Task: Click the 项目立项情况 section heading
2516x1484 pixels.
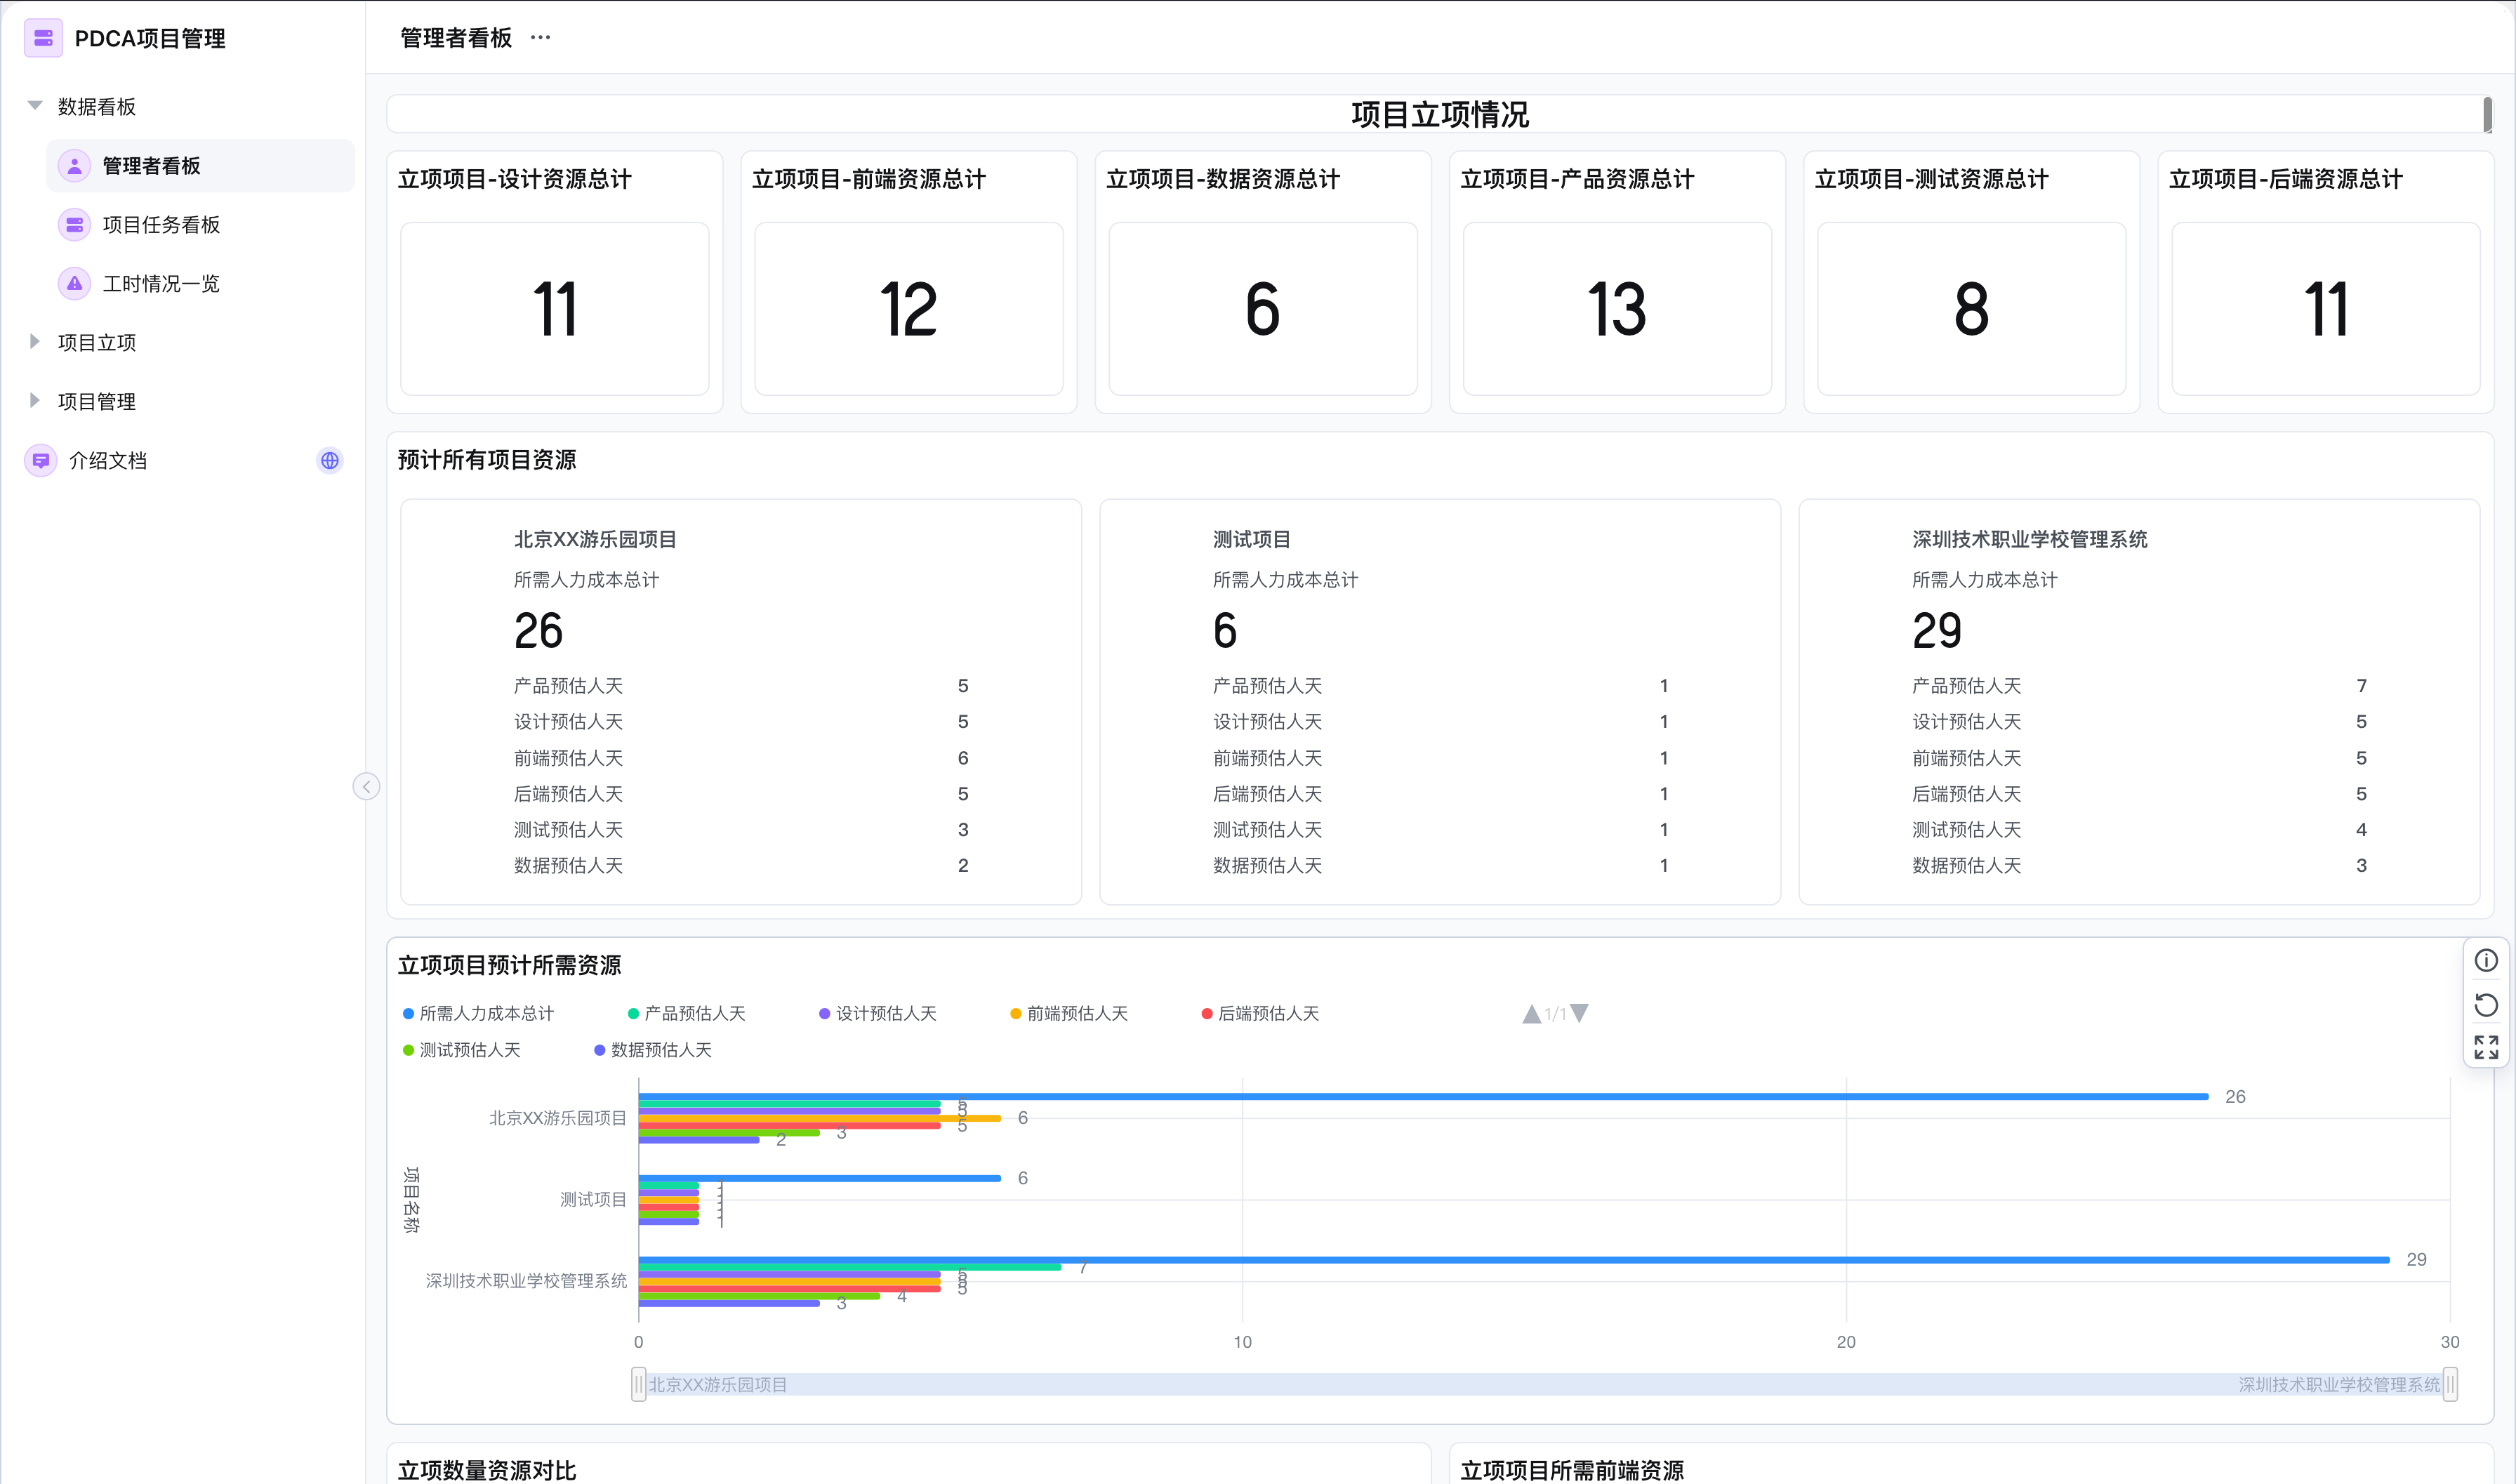Action: (1440, 115)
